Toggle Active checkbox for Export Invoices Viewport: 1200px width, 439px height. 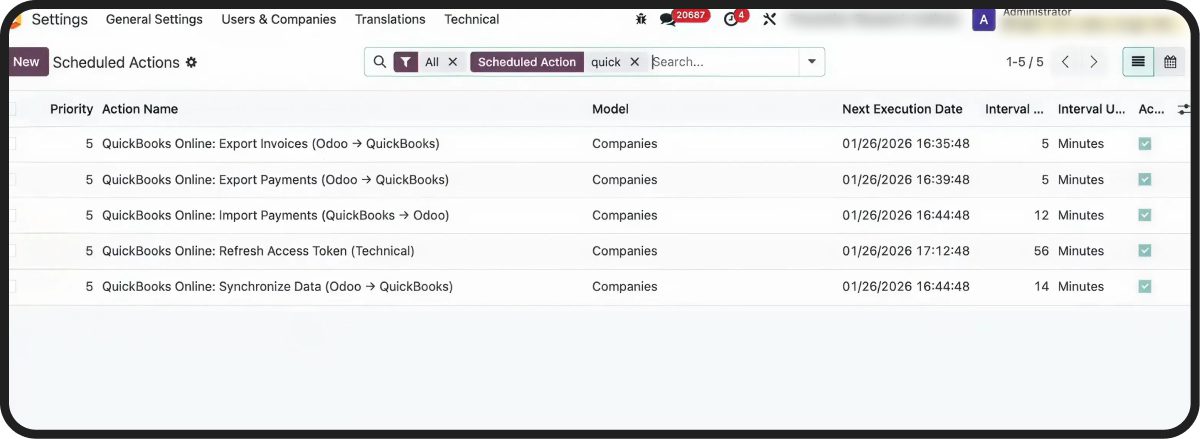(x=1145, y=144)
